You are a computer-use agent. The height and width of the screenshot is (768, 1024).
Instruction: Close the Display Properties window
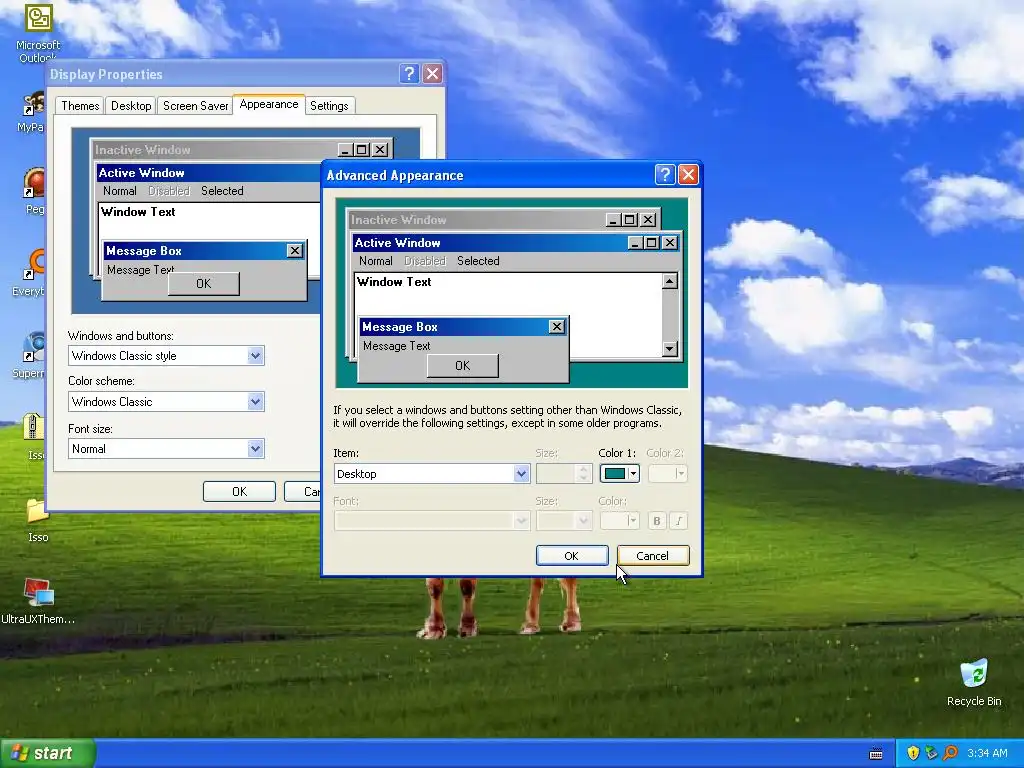coord(432,74)
